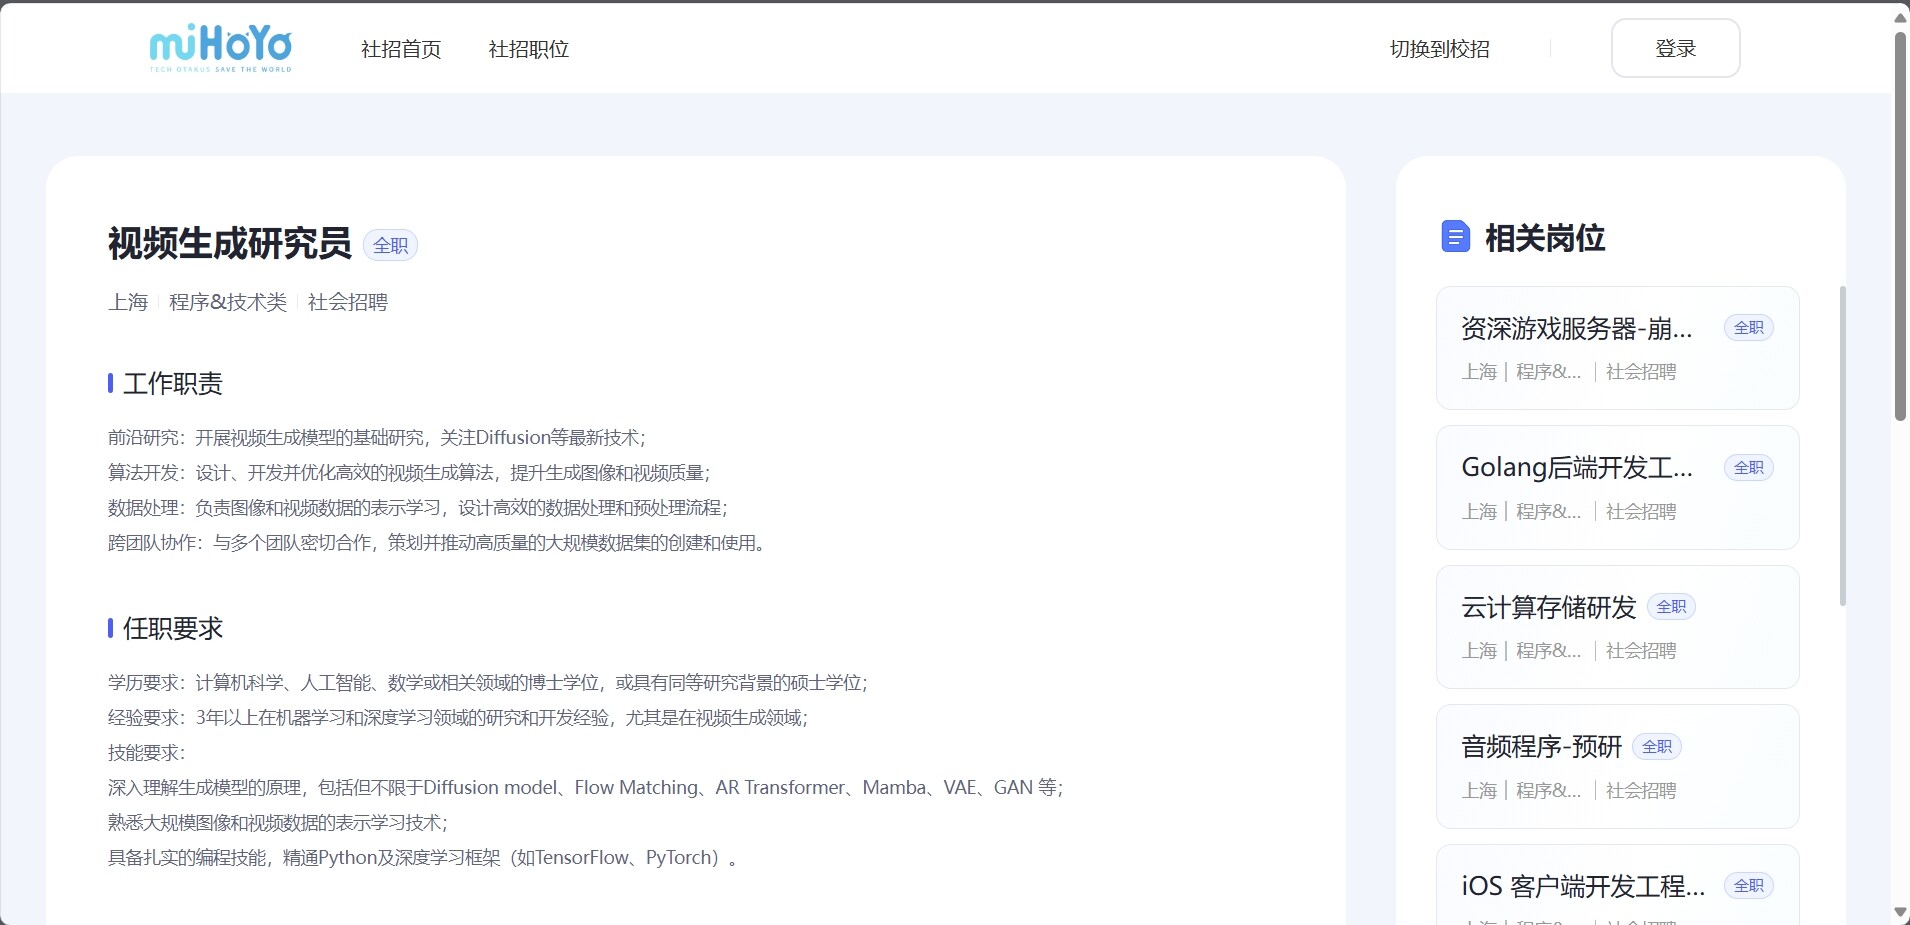Click the document icon beside 相关岗位
This screenshot has height=925, width=1910.
[x=1455, y=237]
